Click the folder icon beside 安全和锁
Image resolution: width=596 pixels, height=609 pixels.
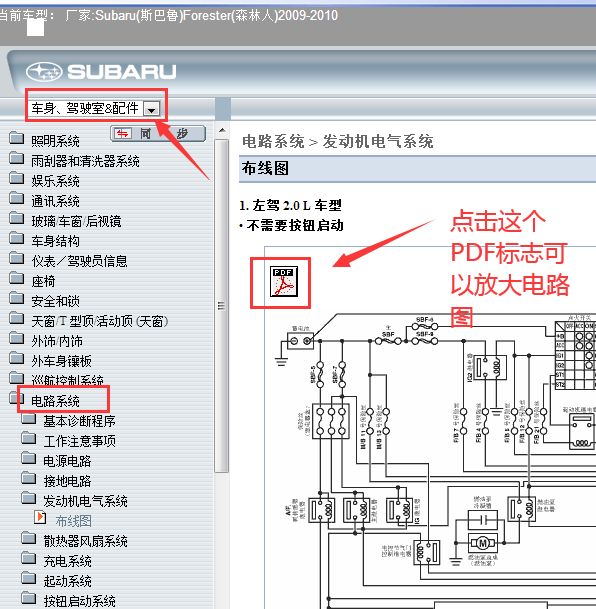(17, 298)
